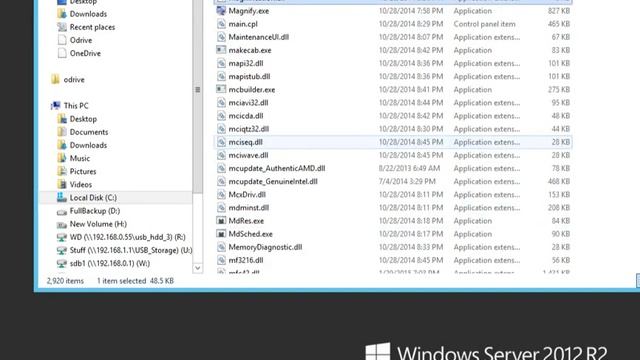Open Downloads in the favorites list
The height and width of the screenshot is (360, 640).
[88, 14]
